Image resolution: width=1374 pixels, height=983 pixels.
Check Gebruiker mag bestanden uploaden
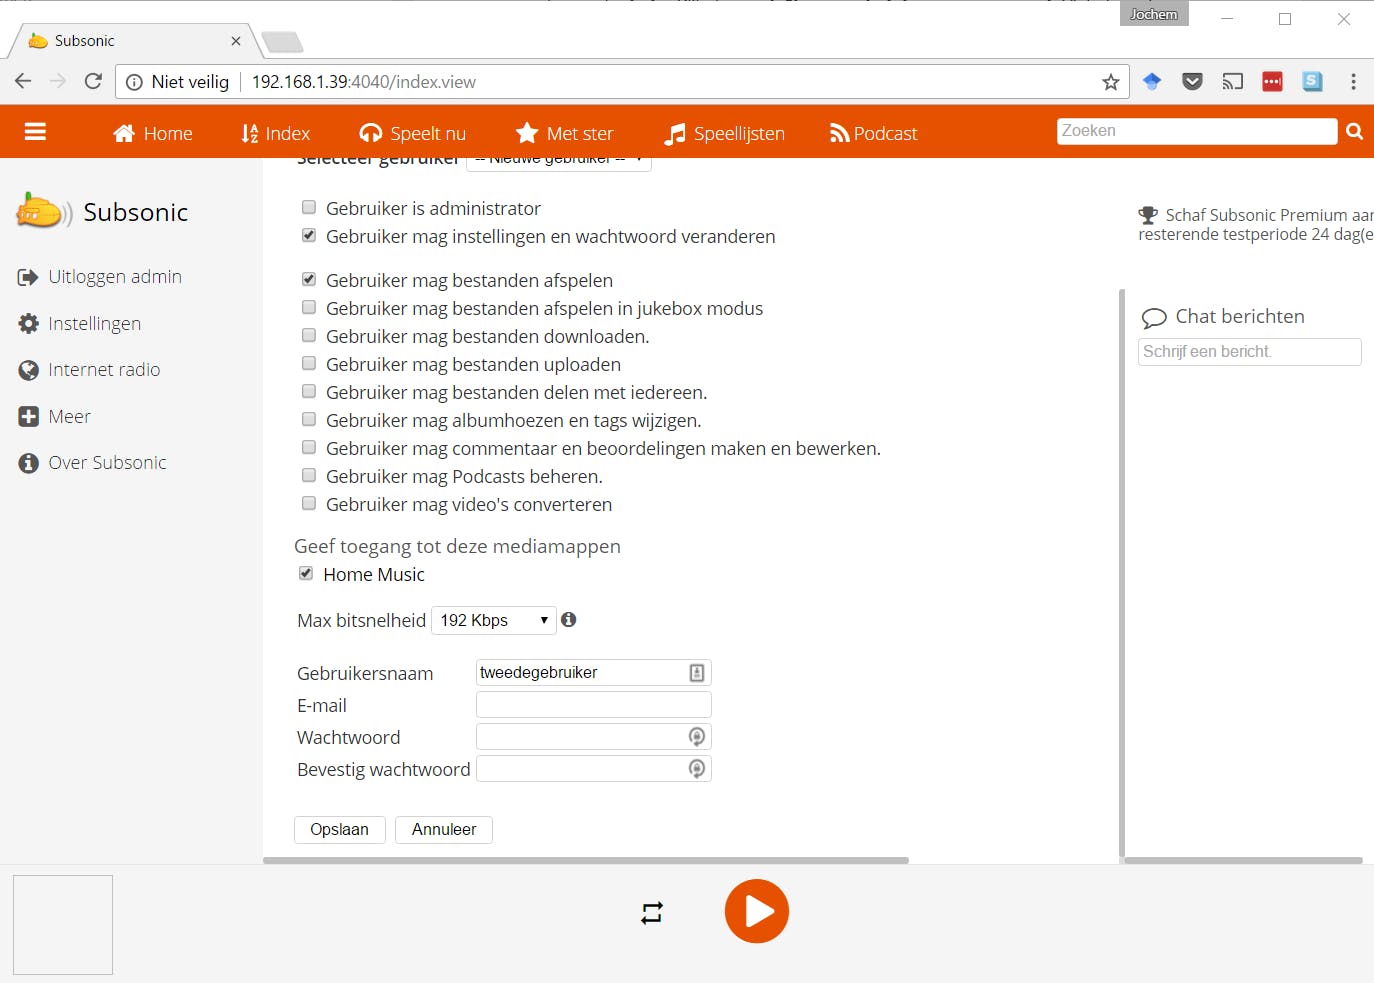tap(309, 363)
